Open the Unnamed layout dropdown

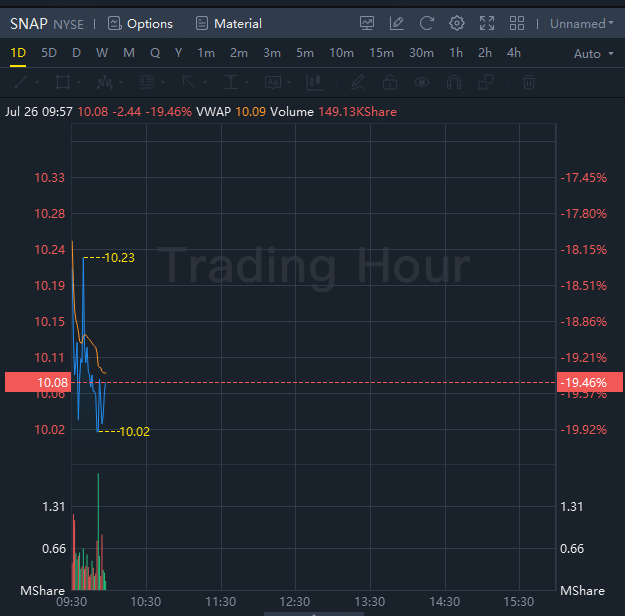click(582, 24)
